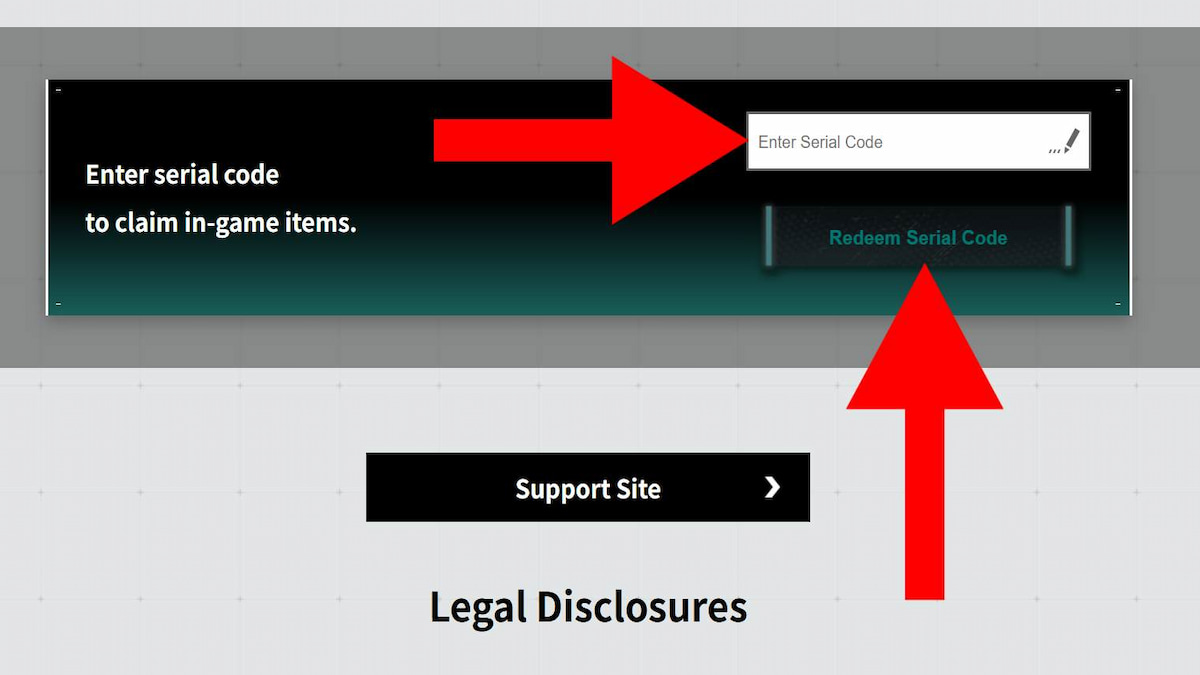The height and width of the screenshot is (675, 1200).
Task: Click the banner's bottom-left corner dash marker
Action: point(58,304)
